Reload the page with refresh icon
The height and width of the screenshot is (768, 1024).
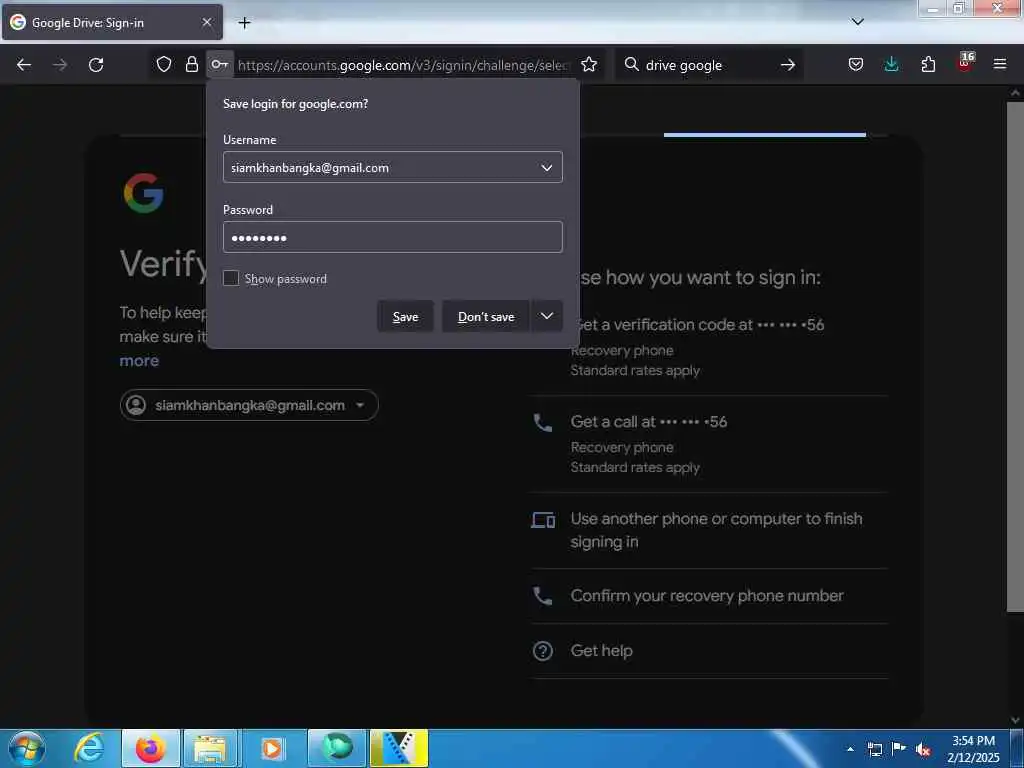(96, 65)
